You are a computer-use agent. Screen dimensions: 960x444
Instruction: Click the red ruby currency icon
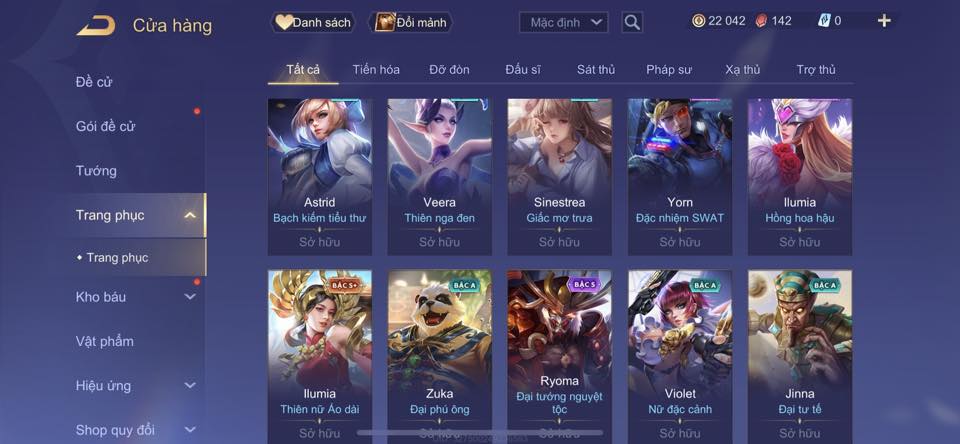pyautogui.click(x=762, y=21)
